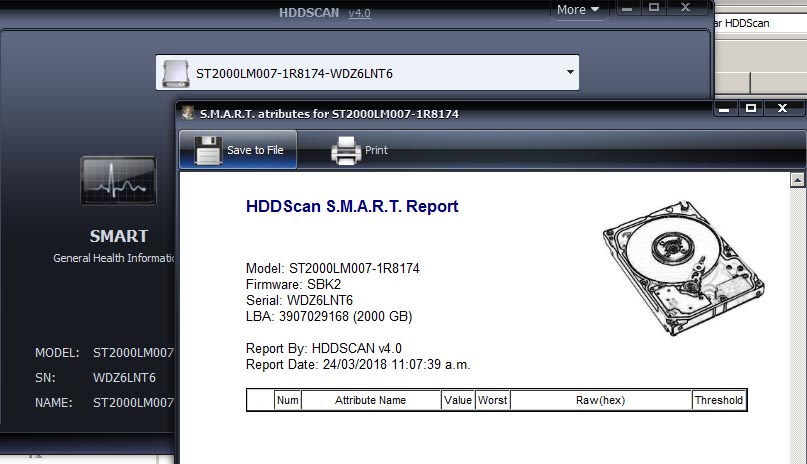Click the SMART label in main window
Image resolution: width=807 pixels, height=464 pixels.
(118, 236)
